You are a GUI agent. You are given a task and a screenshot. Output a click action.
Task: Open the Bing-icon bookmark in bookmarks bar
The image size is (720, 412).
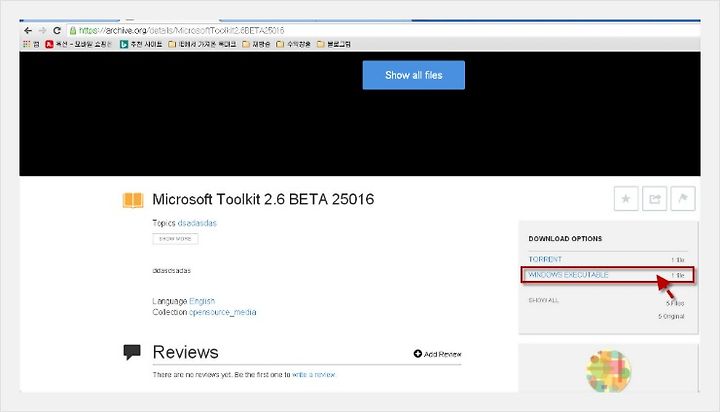[141, 44]
